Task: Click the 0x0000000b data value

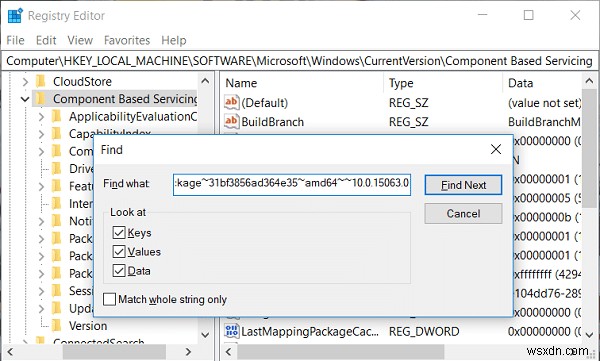Action: (x=547, y=217)
